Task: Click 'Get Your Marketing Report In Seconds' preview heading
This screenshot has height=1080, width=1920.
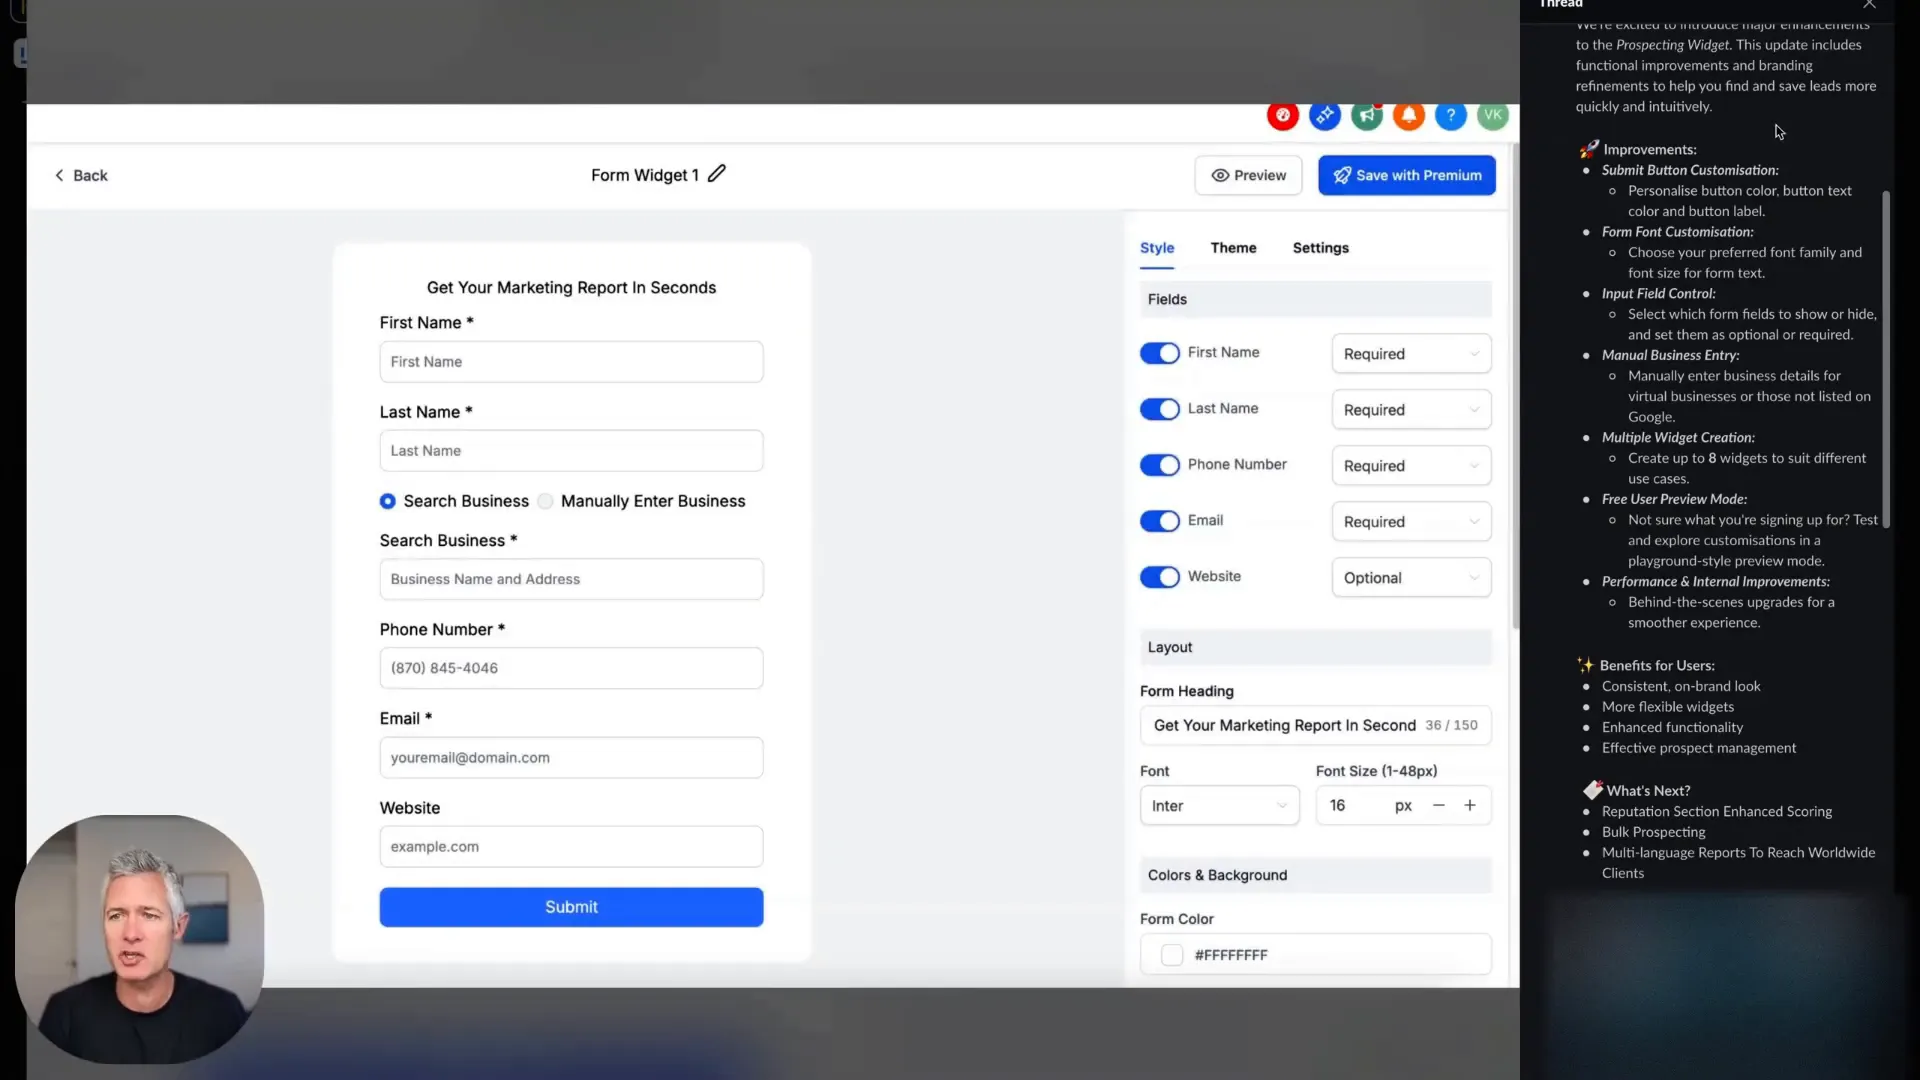Action: [x=571, y=288]
